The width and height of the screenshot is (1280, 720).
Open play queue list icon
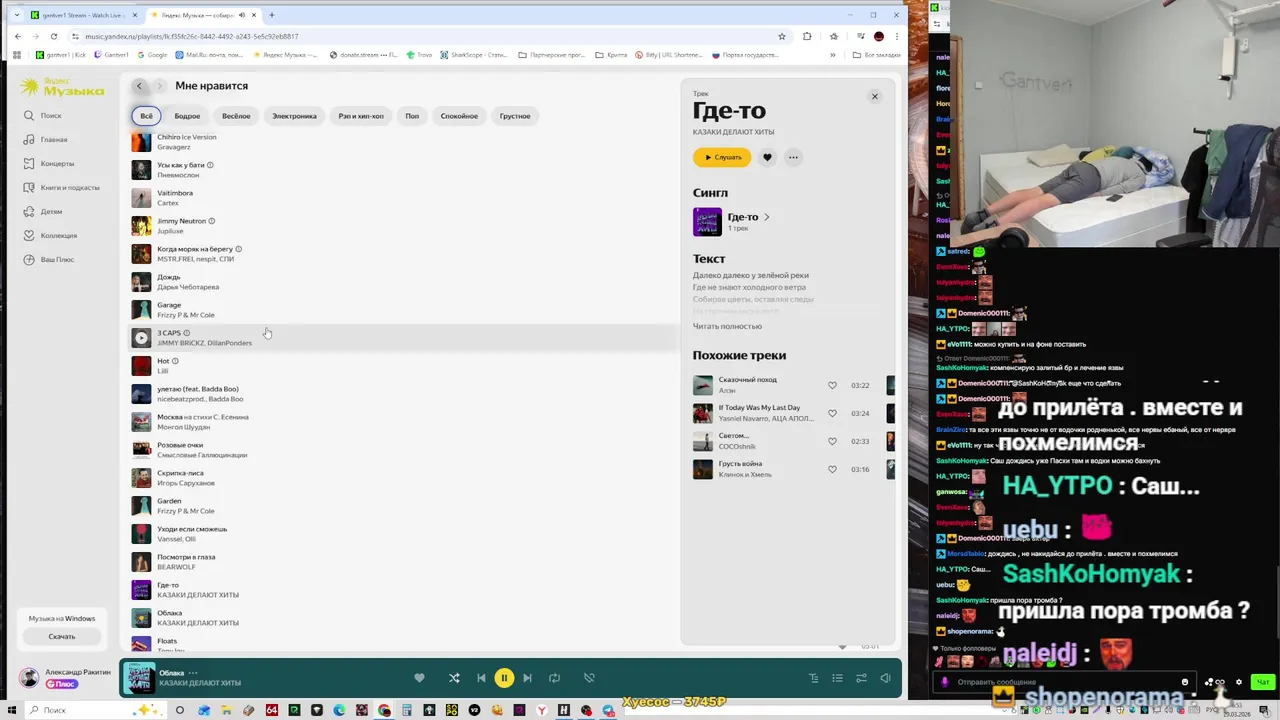(x=837, y=678)
